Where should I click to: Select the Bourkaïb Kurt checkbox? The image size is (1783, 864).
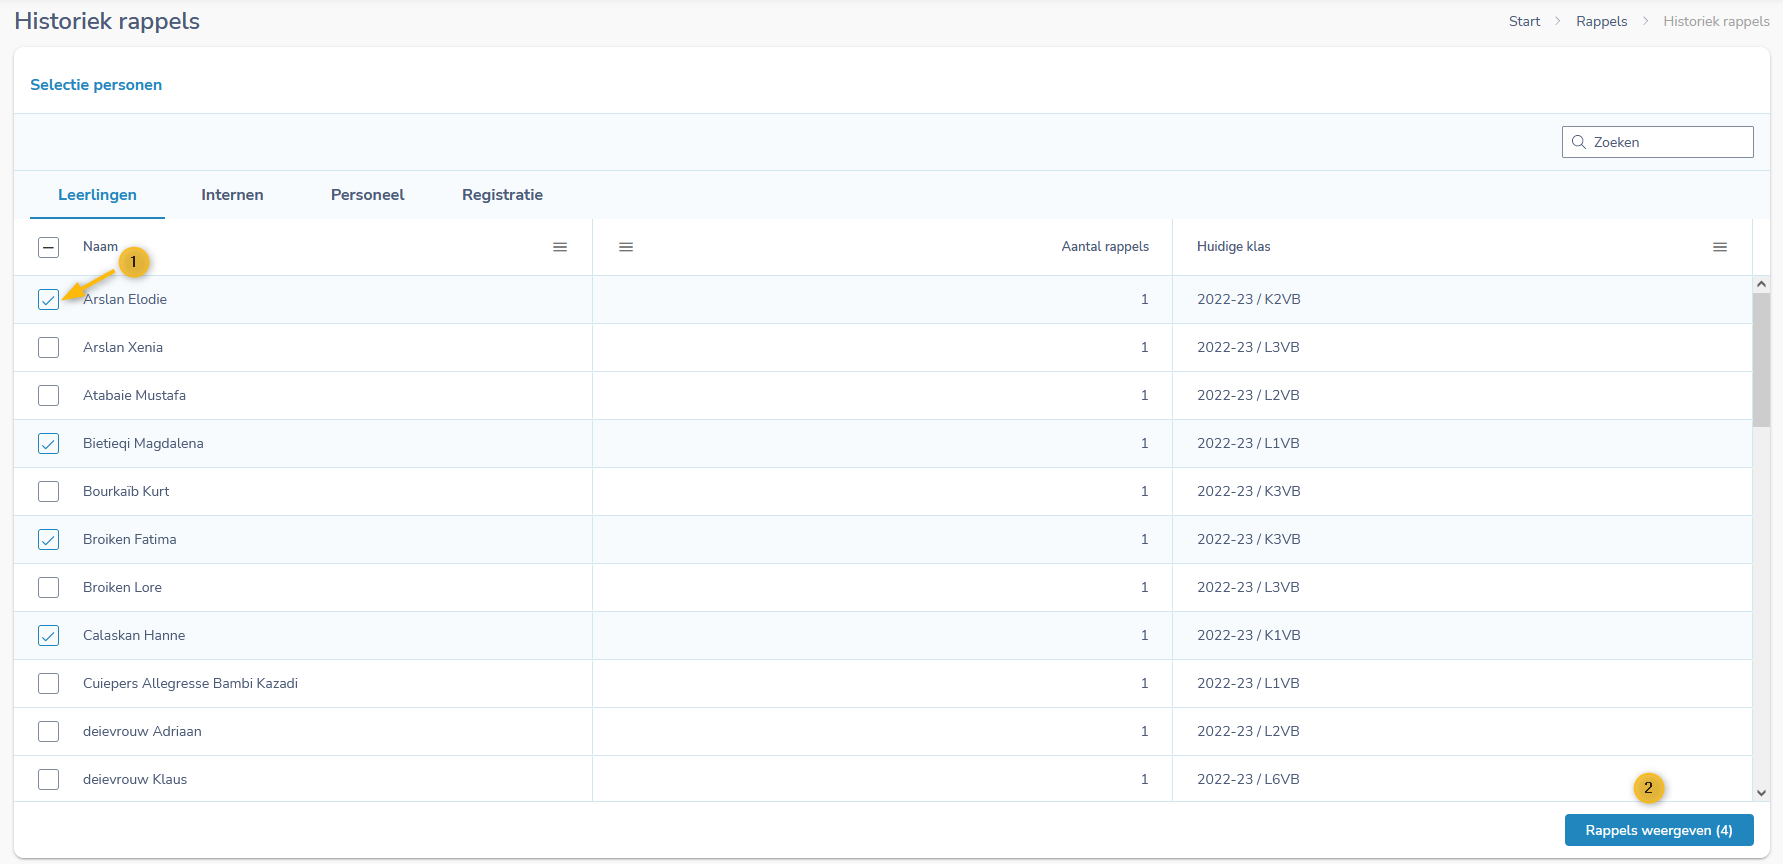tap(48, 491)
